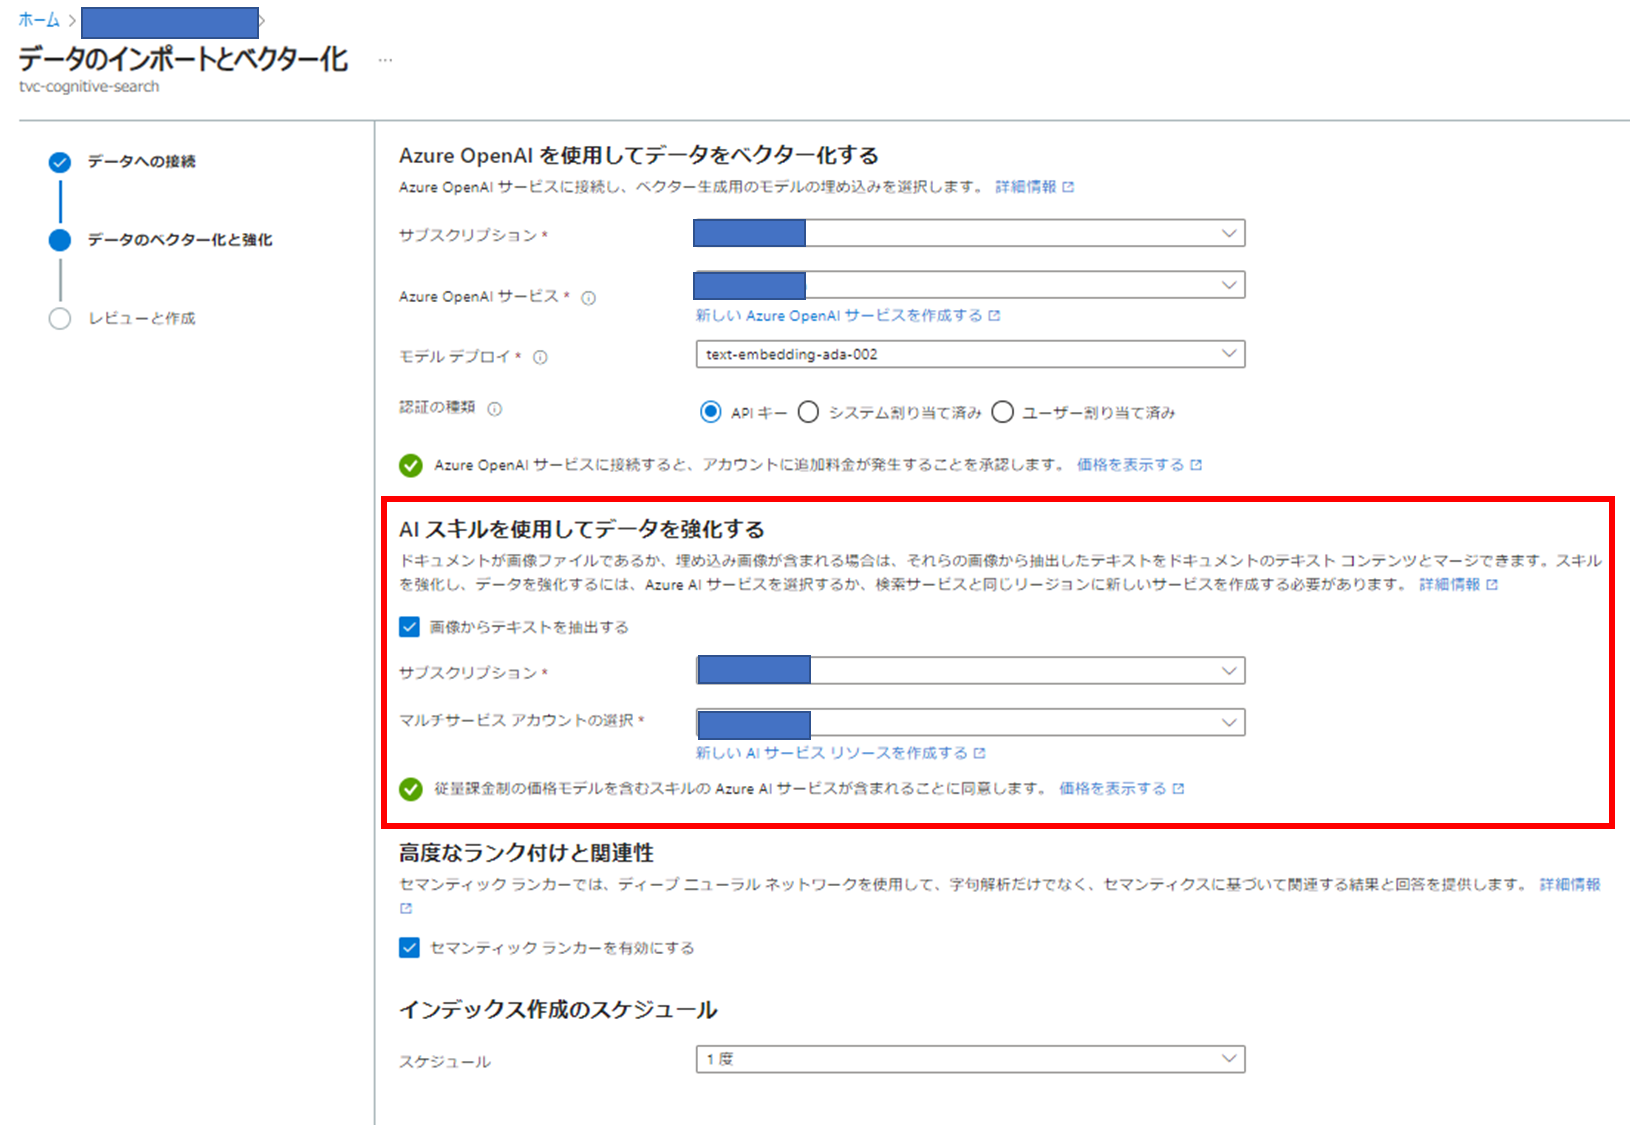Viewport: 1630px width, 1125px height.
Task: Open the ellipsis menu beside page title
Action: click(385, 61)
